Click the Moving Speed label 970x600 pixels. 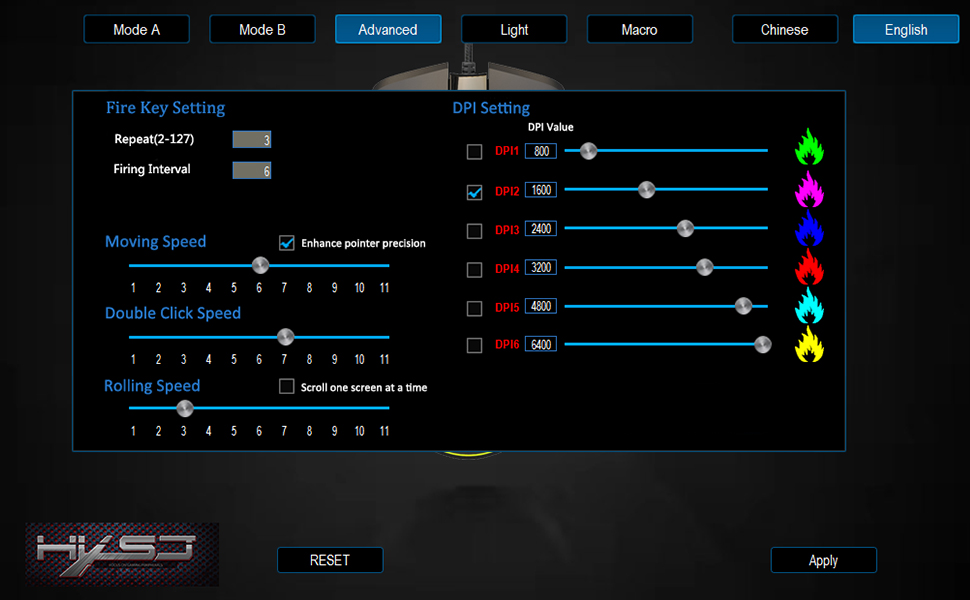155,242
